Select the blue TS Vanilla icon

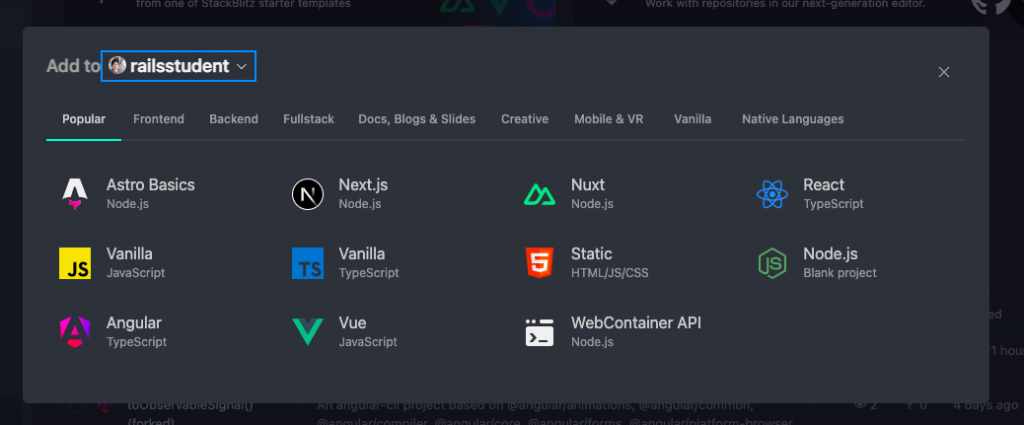pos(307,263)
